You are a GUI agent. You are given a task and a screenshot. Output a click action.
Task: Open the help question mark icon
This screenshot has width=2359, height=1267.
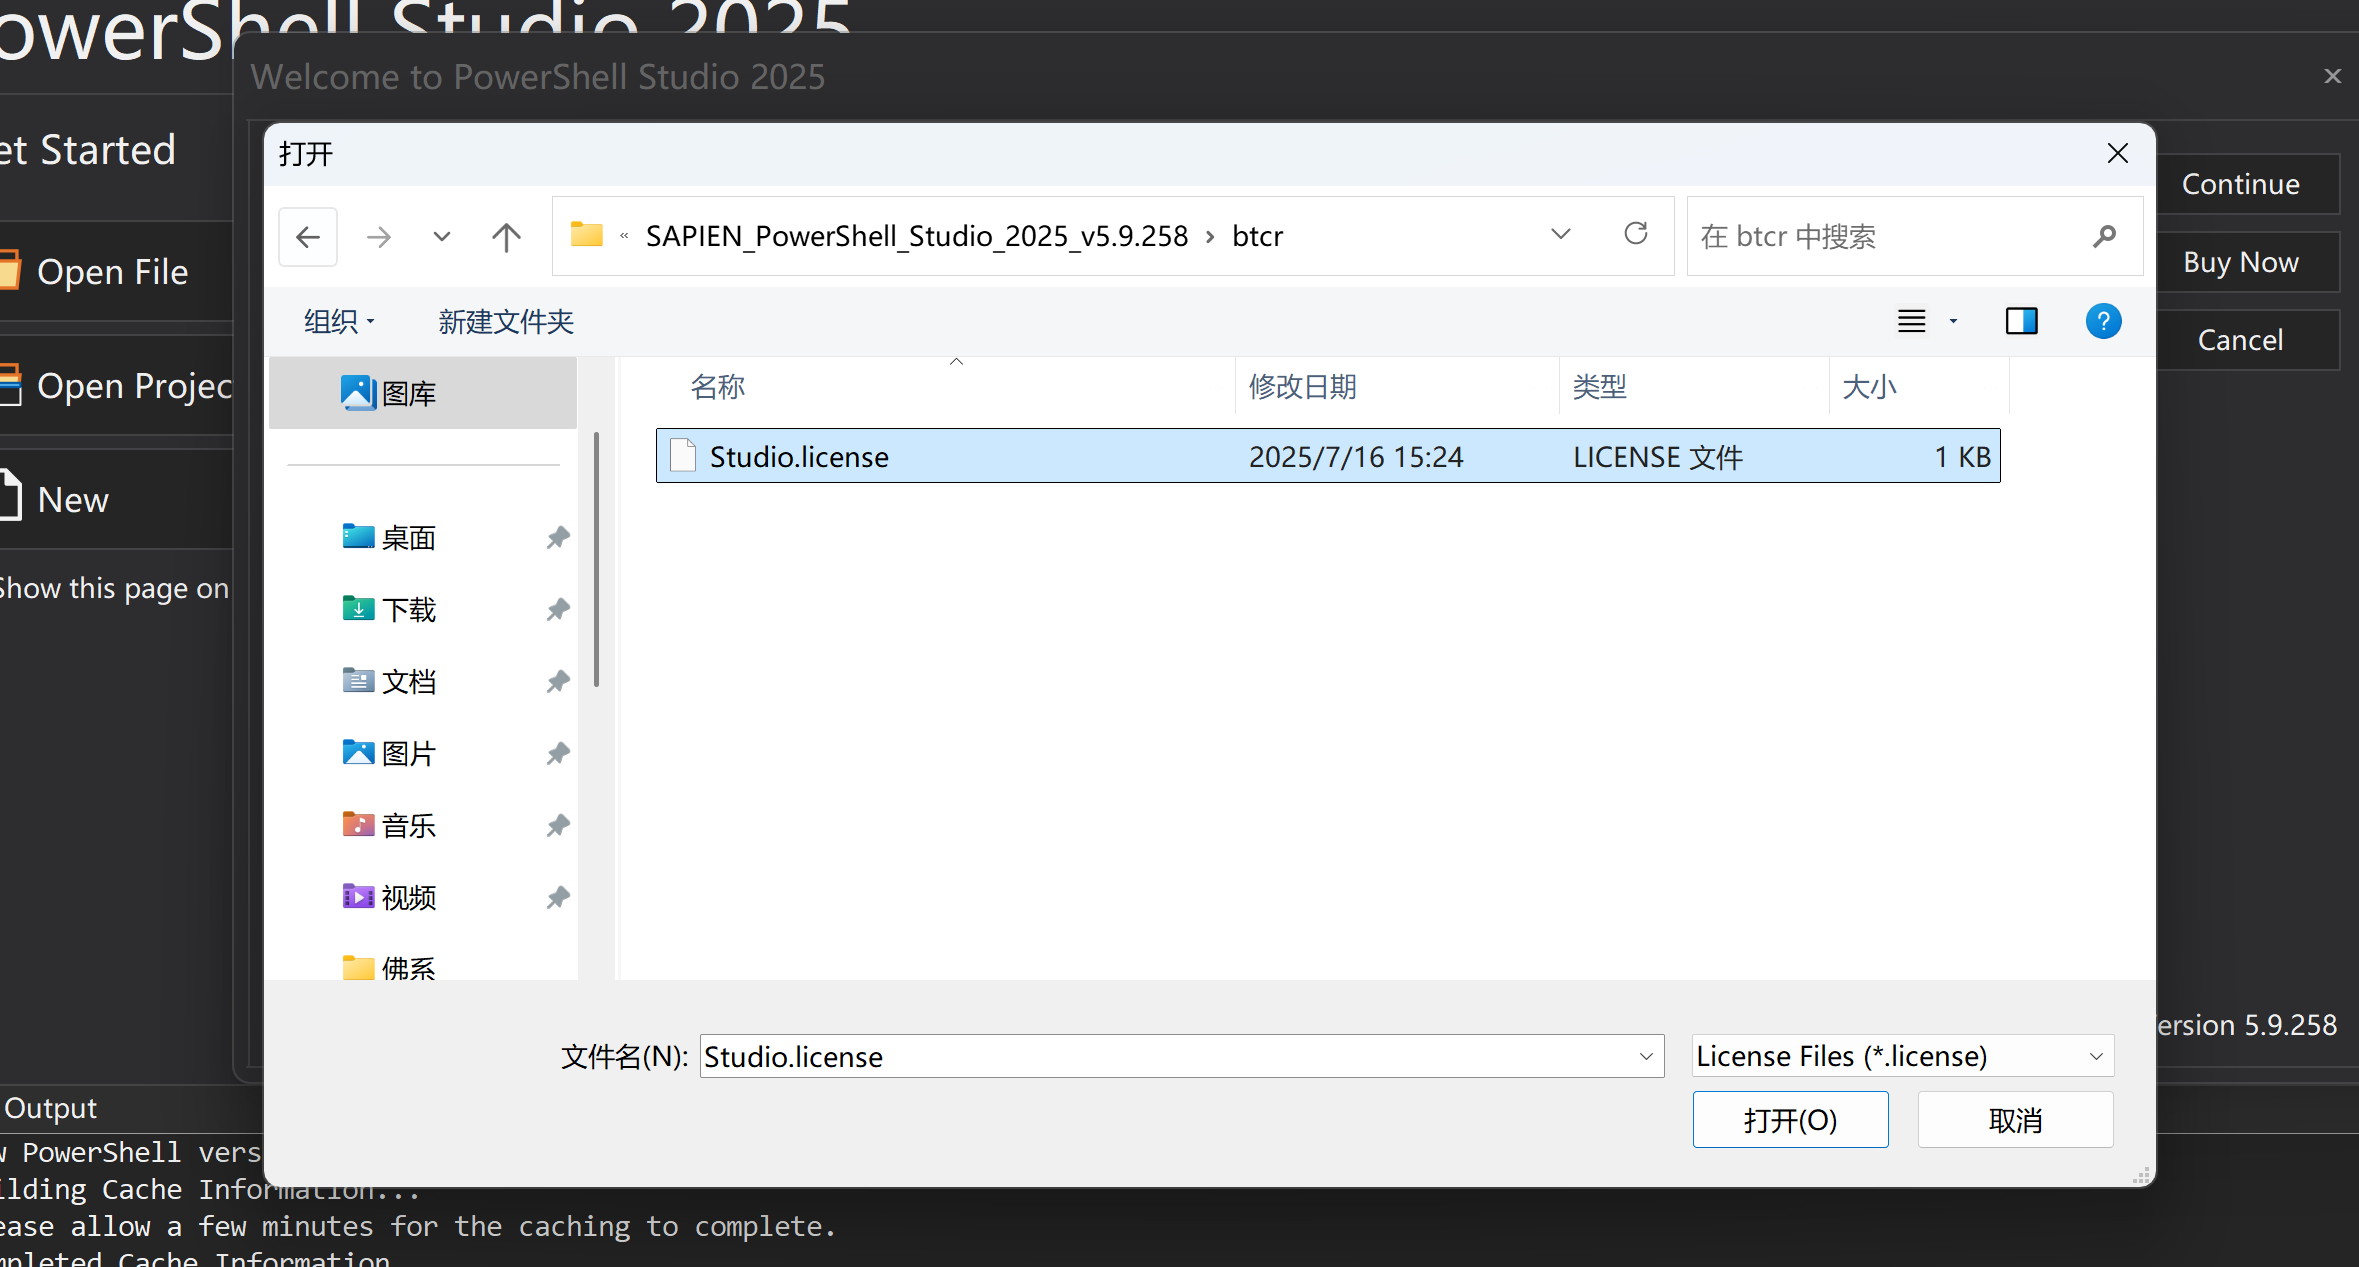(x=2103, y=321)
